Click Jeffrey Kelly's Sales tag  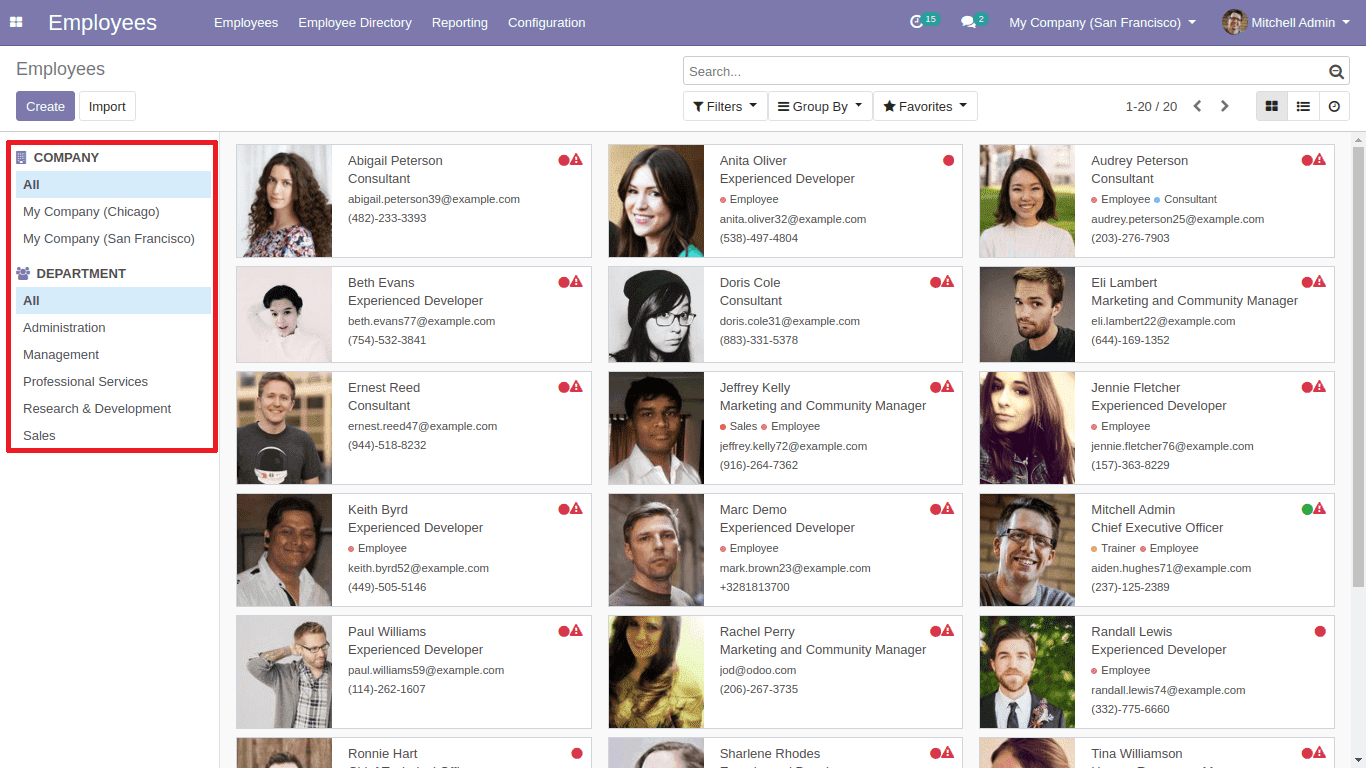[x=738, y=426]
